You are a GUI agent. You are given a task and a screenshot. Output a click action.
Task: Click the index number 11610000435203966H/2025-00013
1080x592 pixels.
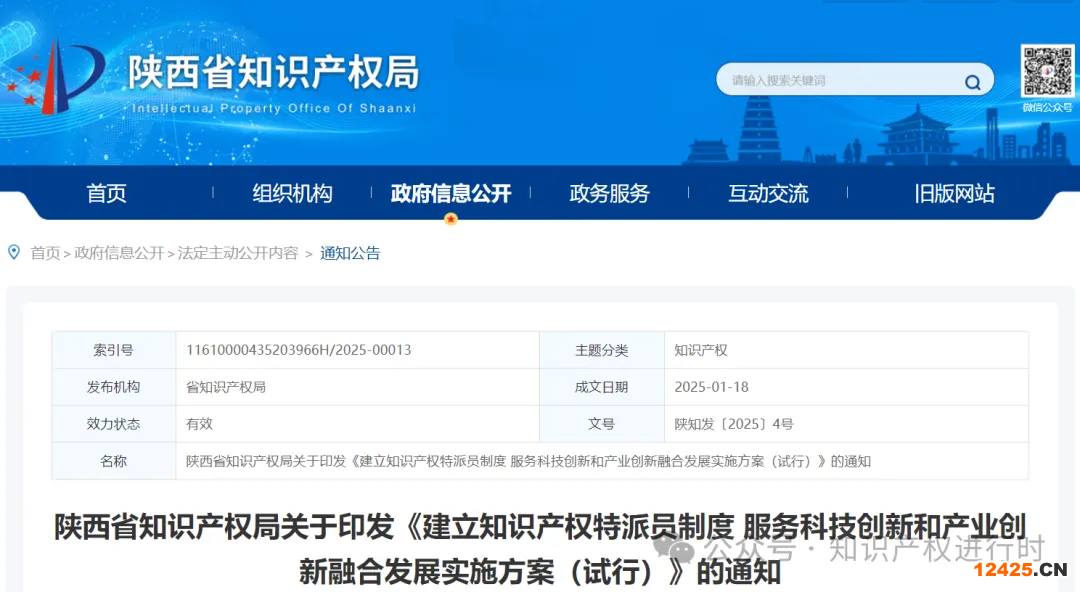click(x=299, y=350)
